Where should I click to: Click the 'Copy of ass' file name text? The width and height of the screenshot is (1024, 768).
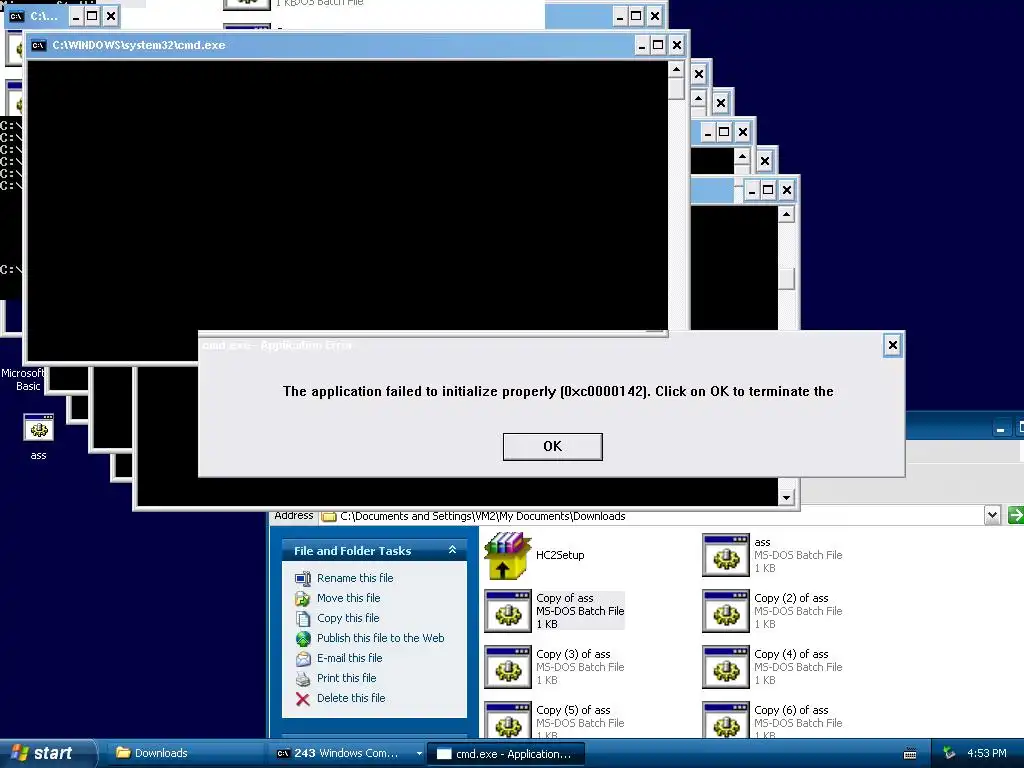click(564, 598)
